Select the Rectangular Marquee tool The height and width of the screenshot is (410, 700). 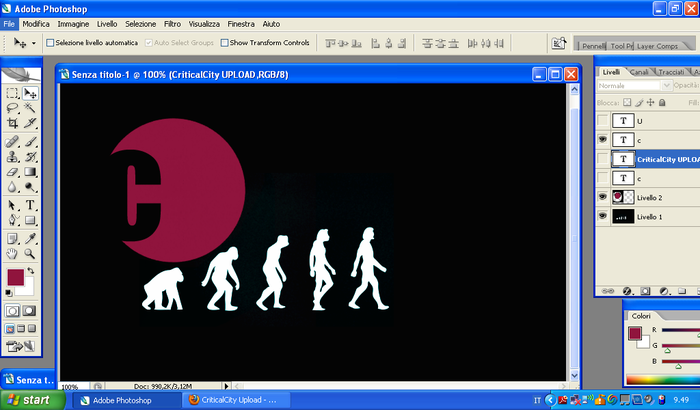pos(12,93)
